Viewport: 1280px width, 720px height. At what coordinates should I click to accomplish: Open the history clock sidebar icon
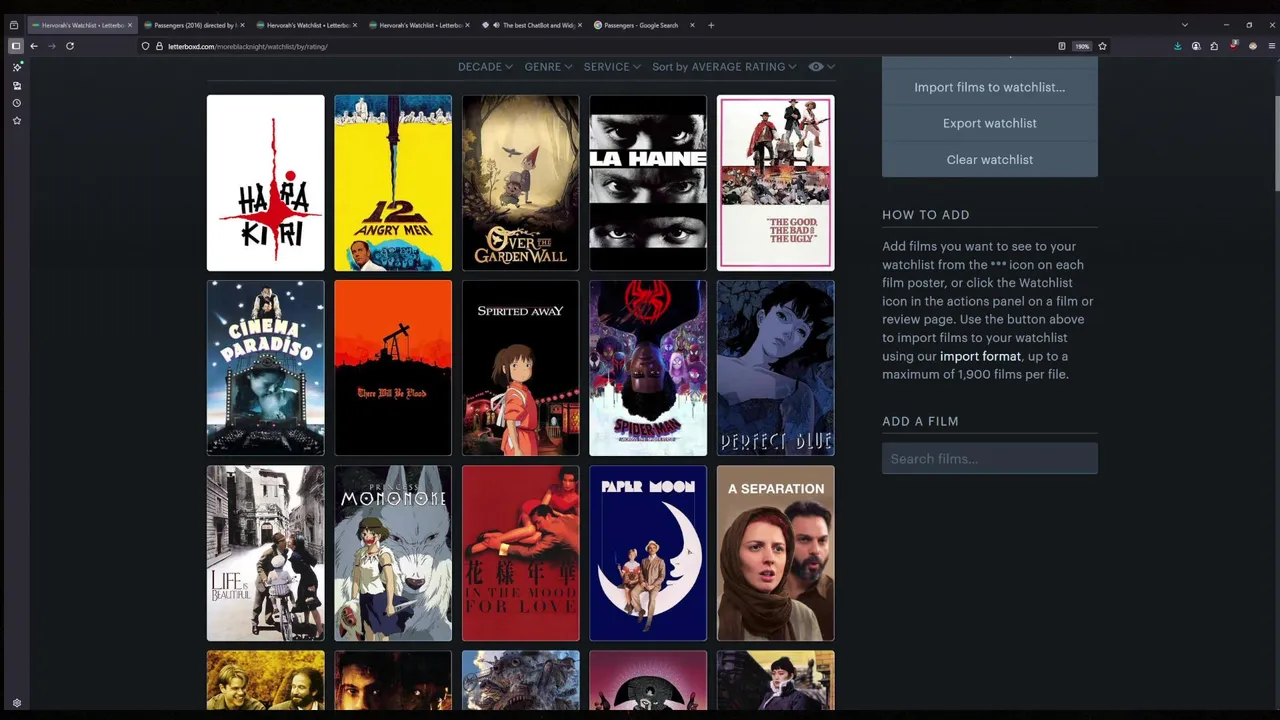coord(16,103)
